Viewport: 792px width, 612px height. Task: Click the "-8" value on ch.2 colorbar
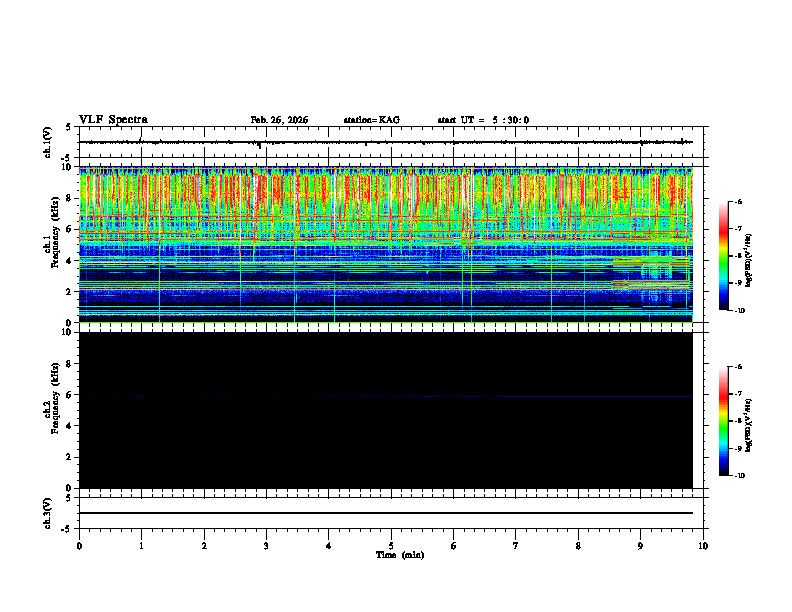[x=738, y=421]
